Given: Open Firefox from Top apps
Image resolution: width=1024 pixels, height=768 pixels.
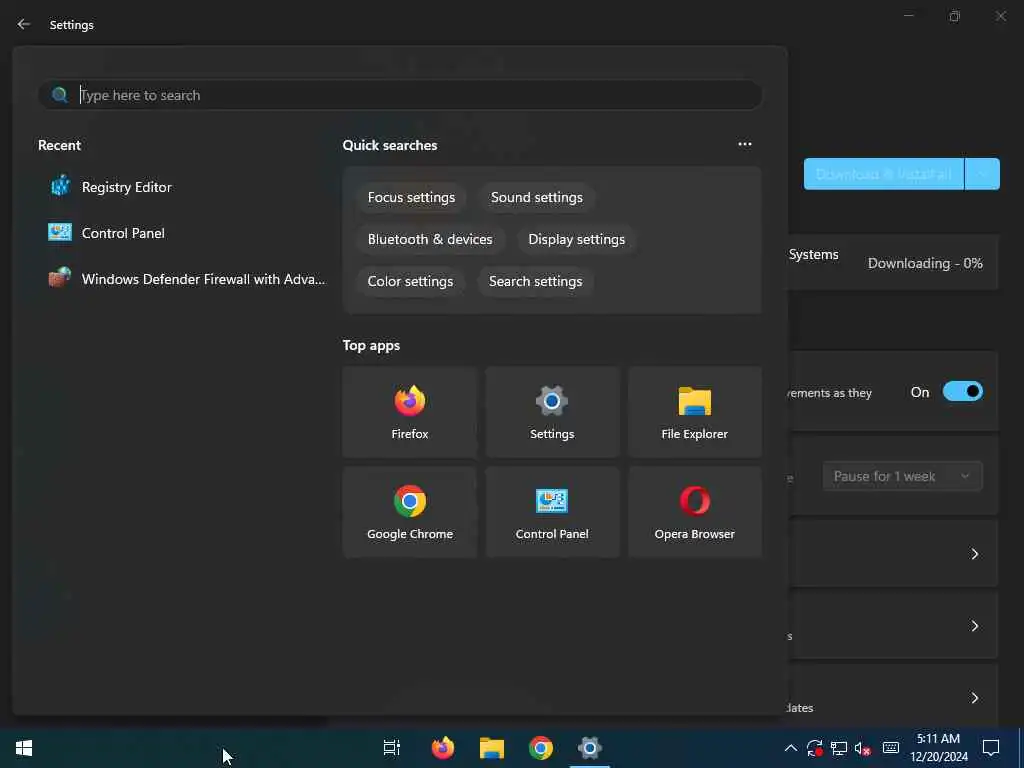Looking at the screenshot, I should (409, 412).
